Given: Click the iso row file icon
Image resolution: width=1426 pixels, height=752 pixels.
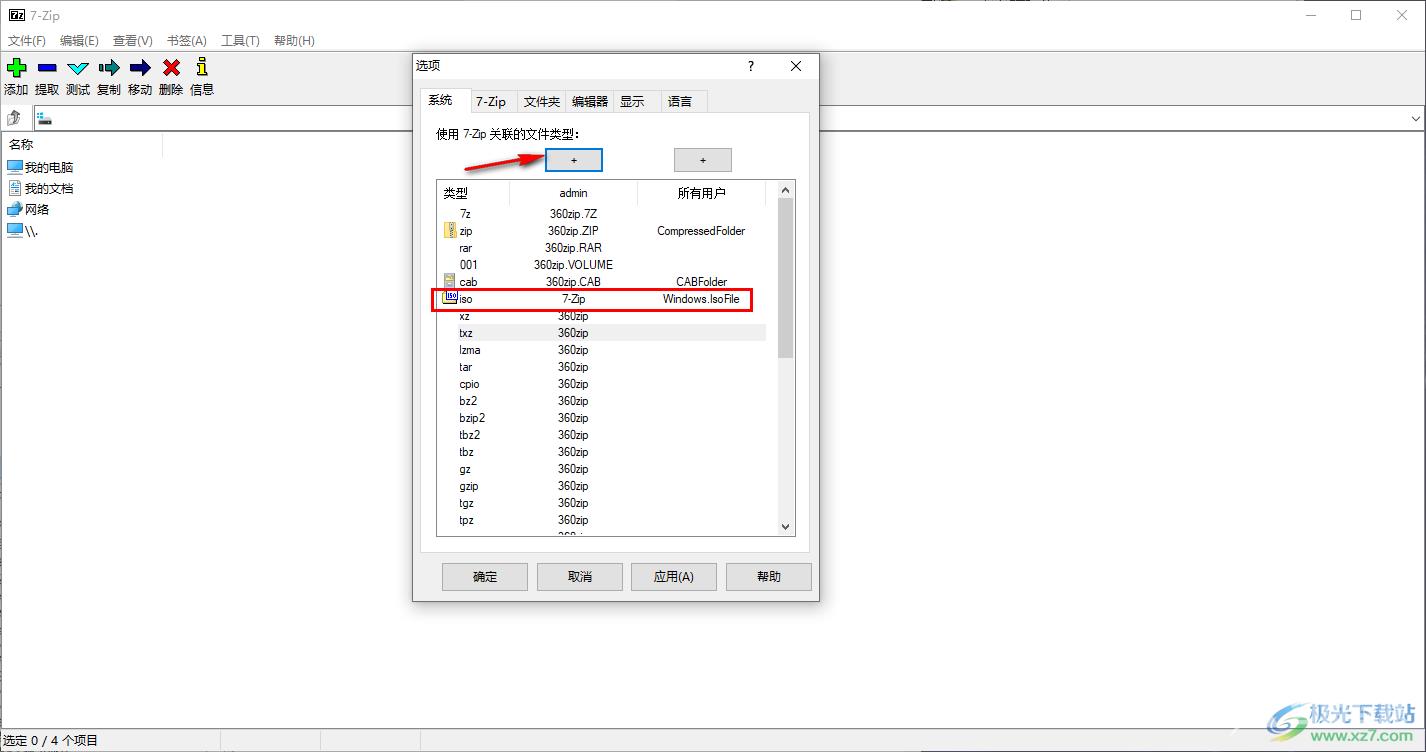Looking at the screenshot, I should (x=450, y=298).
